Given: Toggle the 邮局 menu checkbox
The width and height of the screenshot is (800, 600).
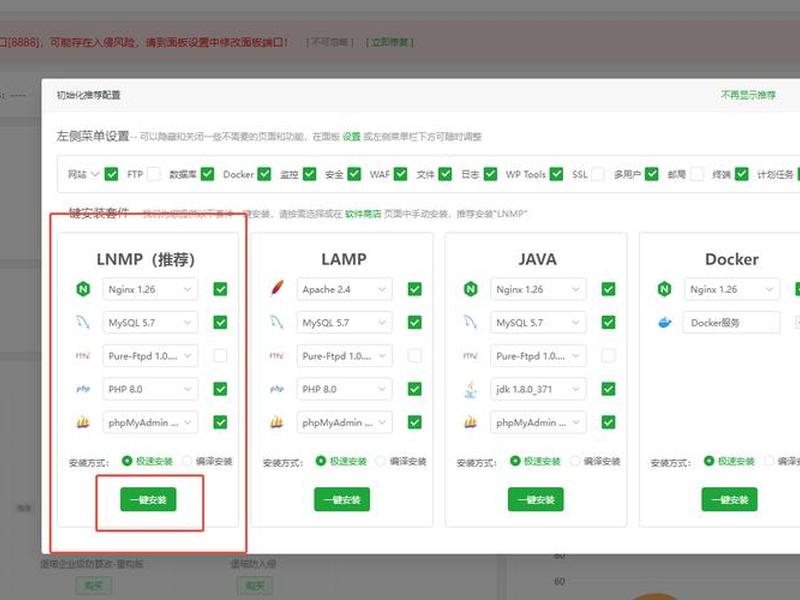Looking at the screenshot, I should (697, 174).
